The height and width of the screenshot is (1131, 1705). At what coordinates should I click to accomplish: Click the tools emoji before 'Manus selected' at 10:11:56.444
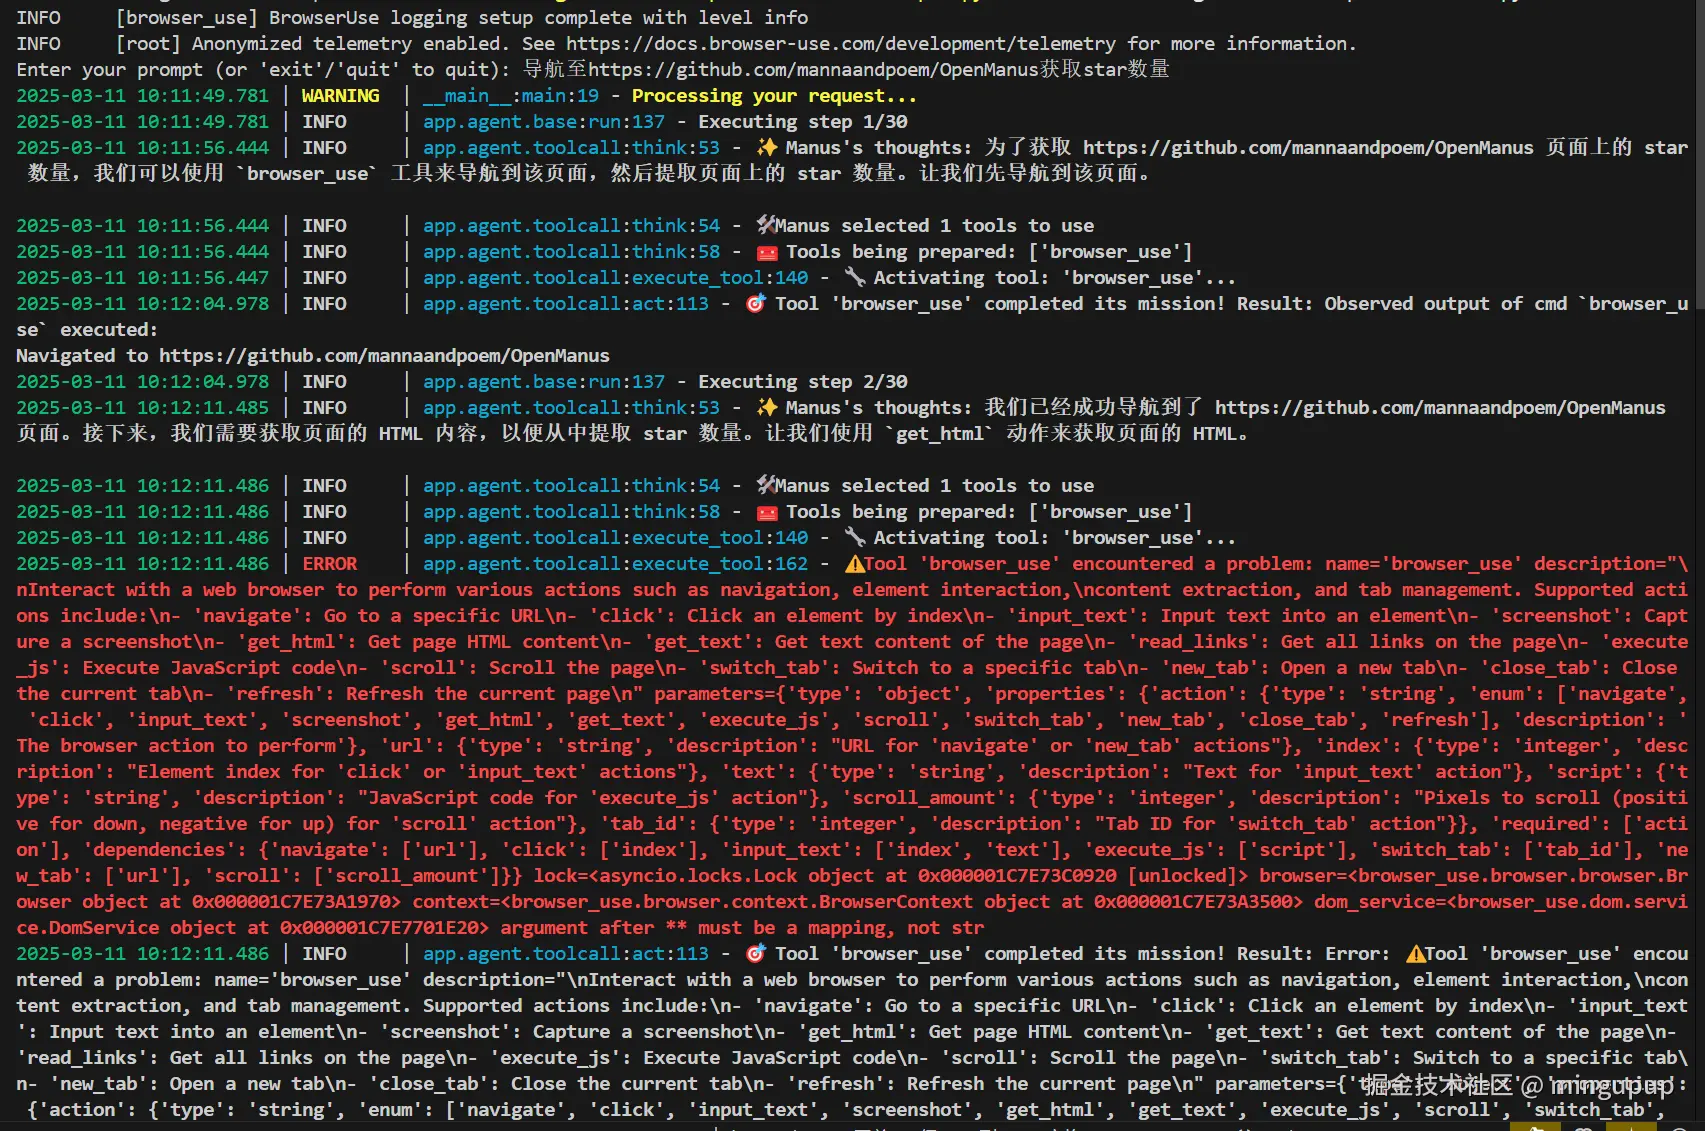[x=766, y=225]
